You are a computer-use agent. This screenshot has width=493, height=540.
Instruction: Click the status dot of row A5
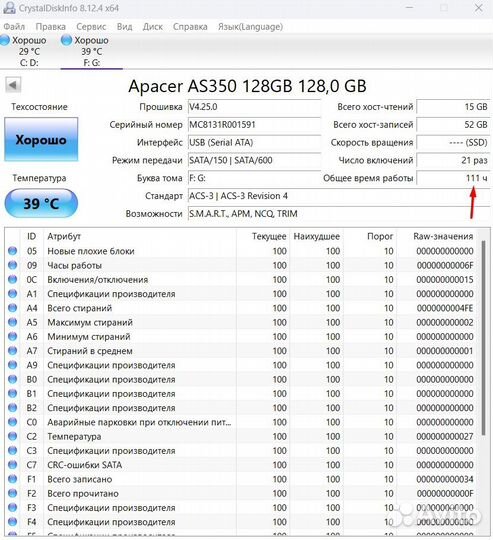[x=12, y=322]
